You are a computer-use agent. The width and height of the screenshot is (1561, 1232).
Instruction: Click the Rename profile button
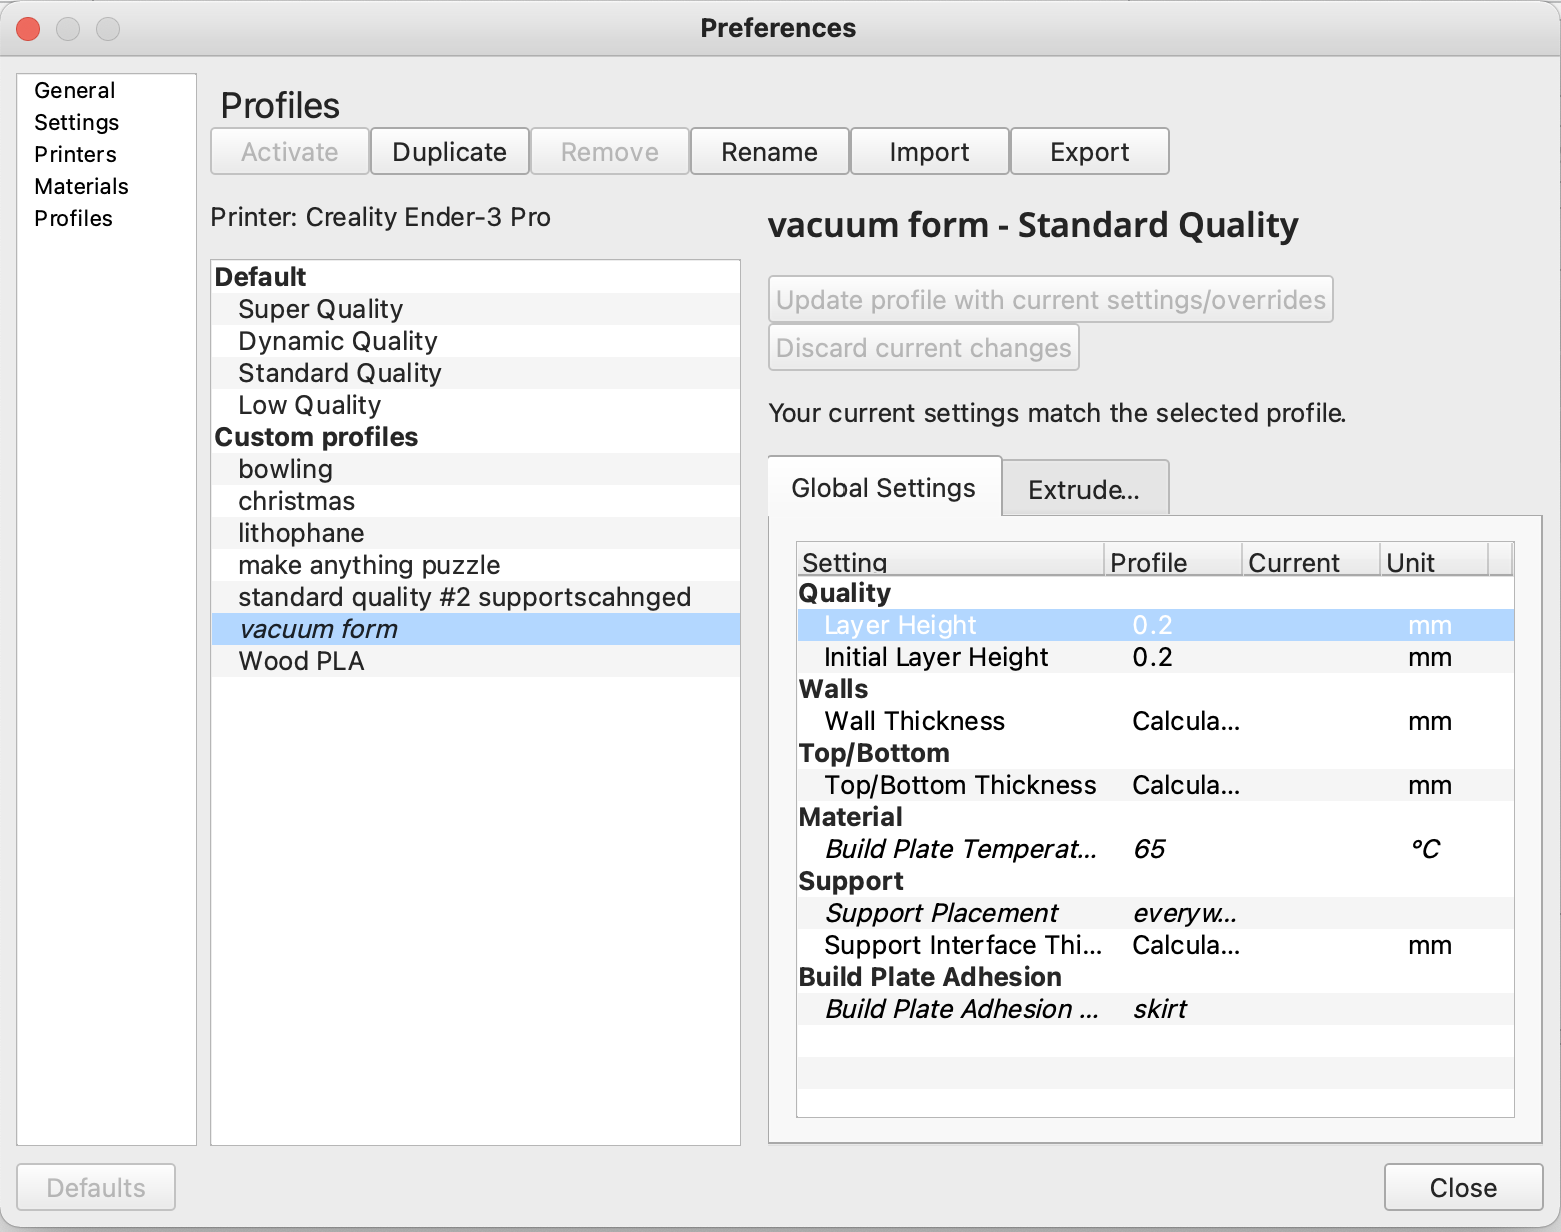(x=770, y=151)
